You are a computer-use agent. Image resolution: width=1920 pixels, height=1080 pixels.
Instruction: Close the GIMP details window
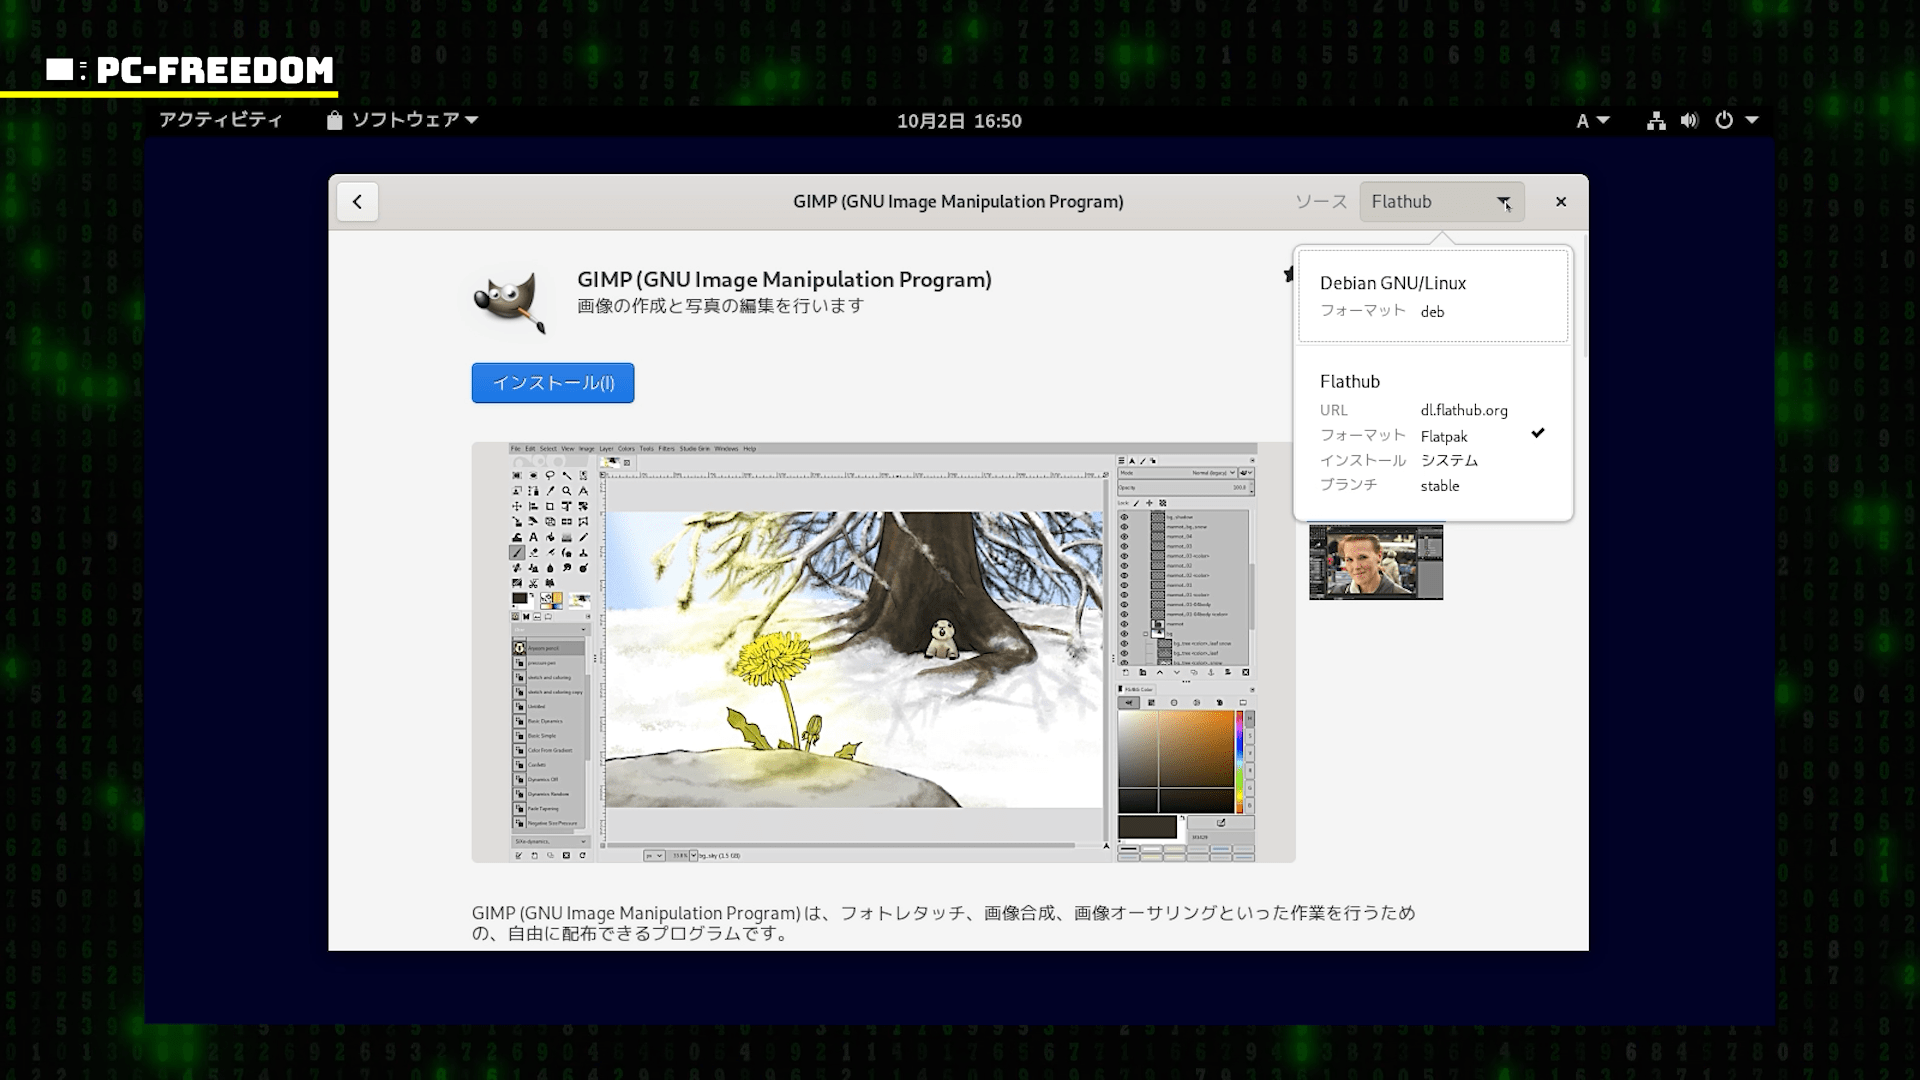[x=1560, y=202]
